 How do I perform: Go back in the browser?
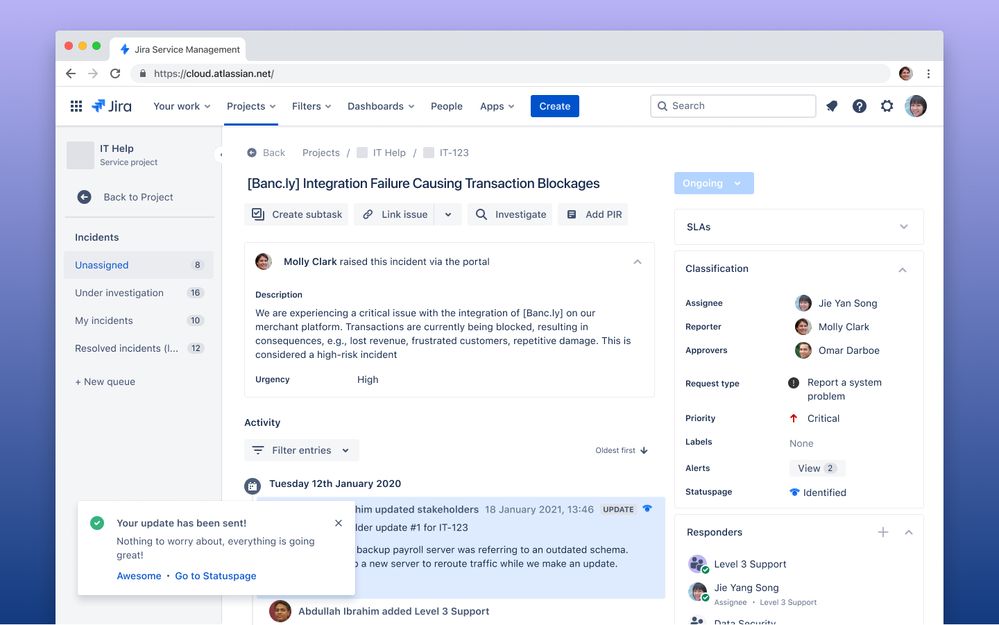tap(71, 73)
